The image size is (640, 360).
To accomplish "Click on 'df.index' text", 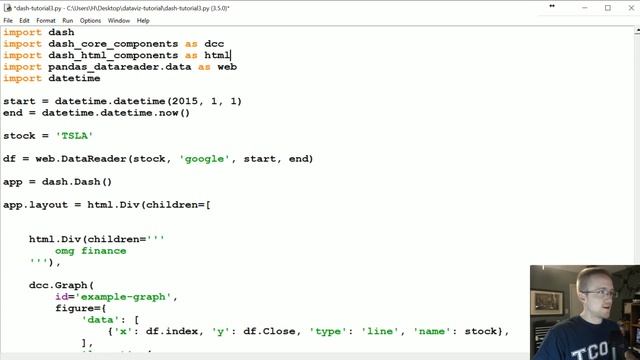I will (172, 331).
